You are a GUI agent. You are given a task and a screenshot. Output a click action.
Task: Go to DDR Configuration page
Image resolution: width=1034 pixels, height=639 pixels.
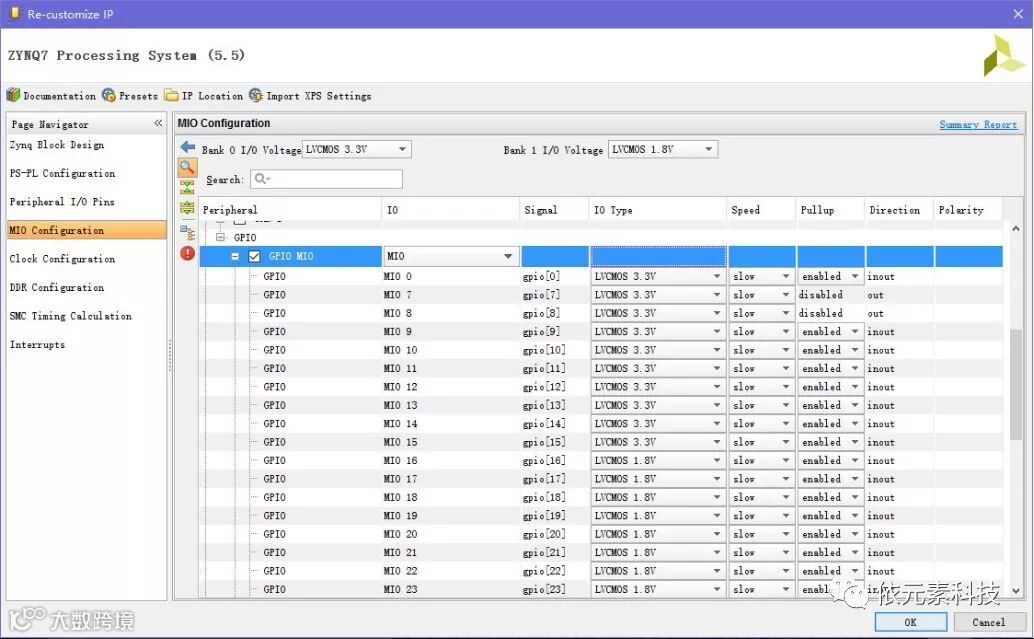(57, 287)
